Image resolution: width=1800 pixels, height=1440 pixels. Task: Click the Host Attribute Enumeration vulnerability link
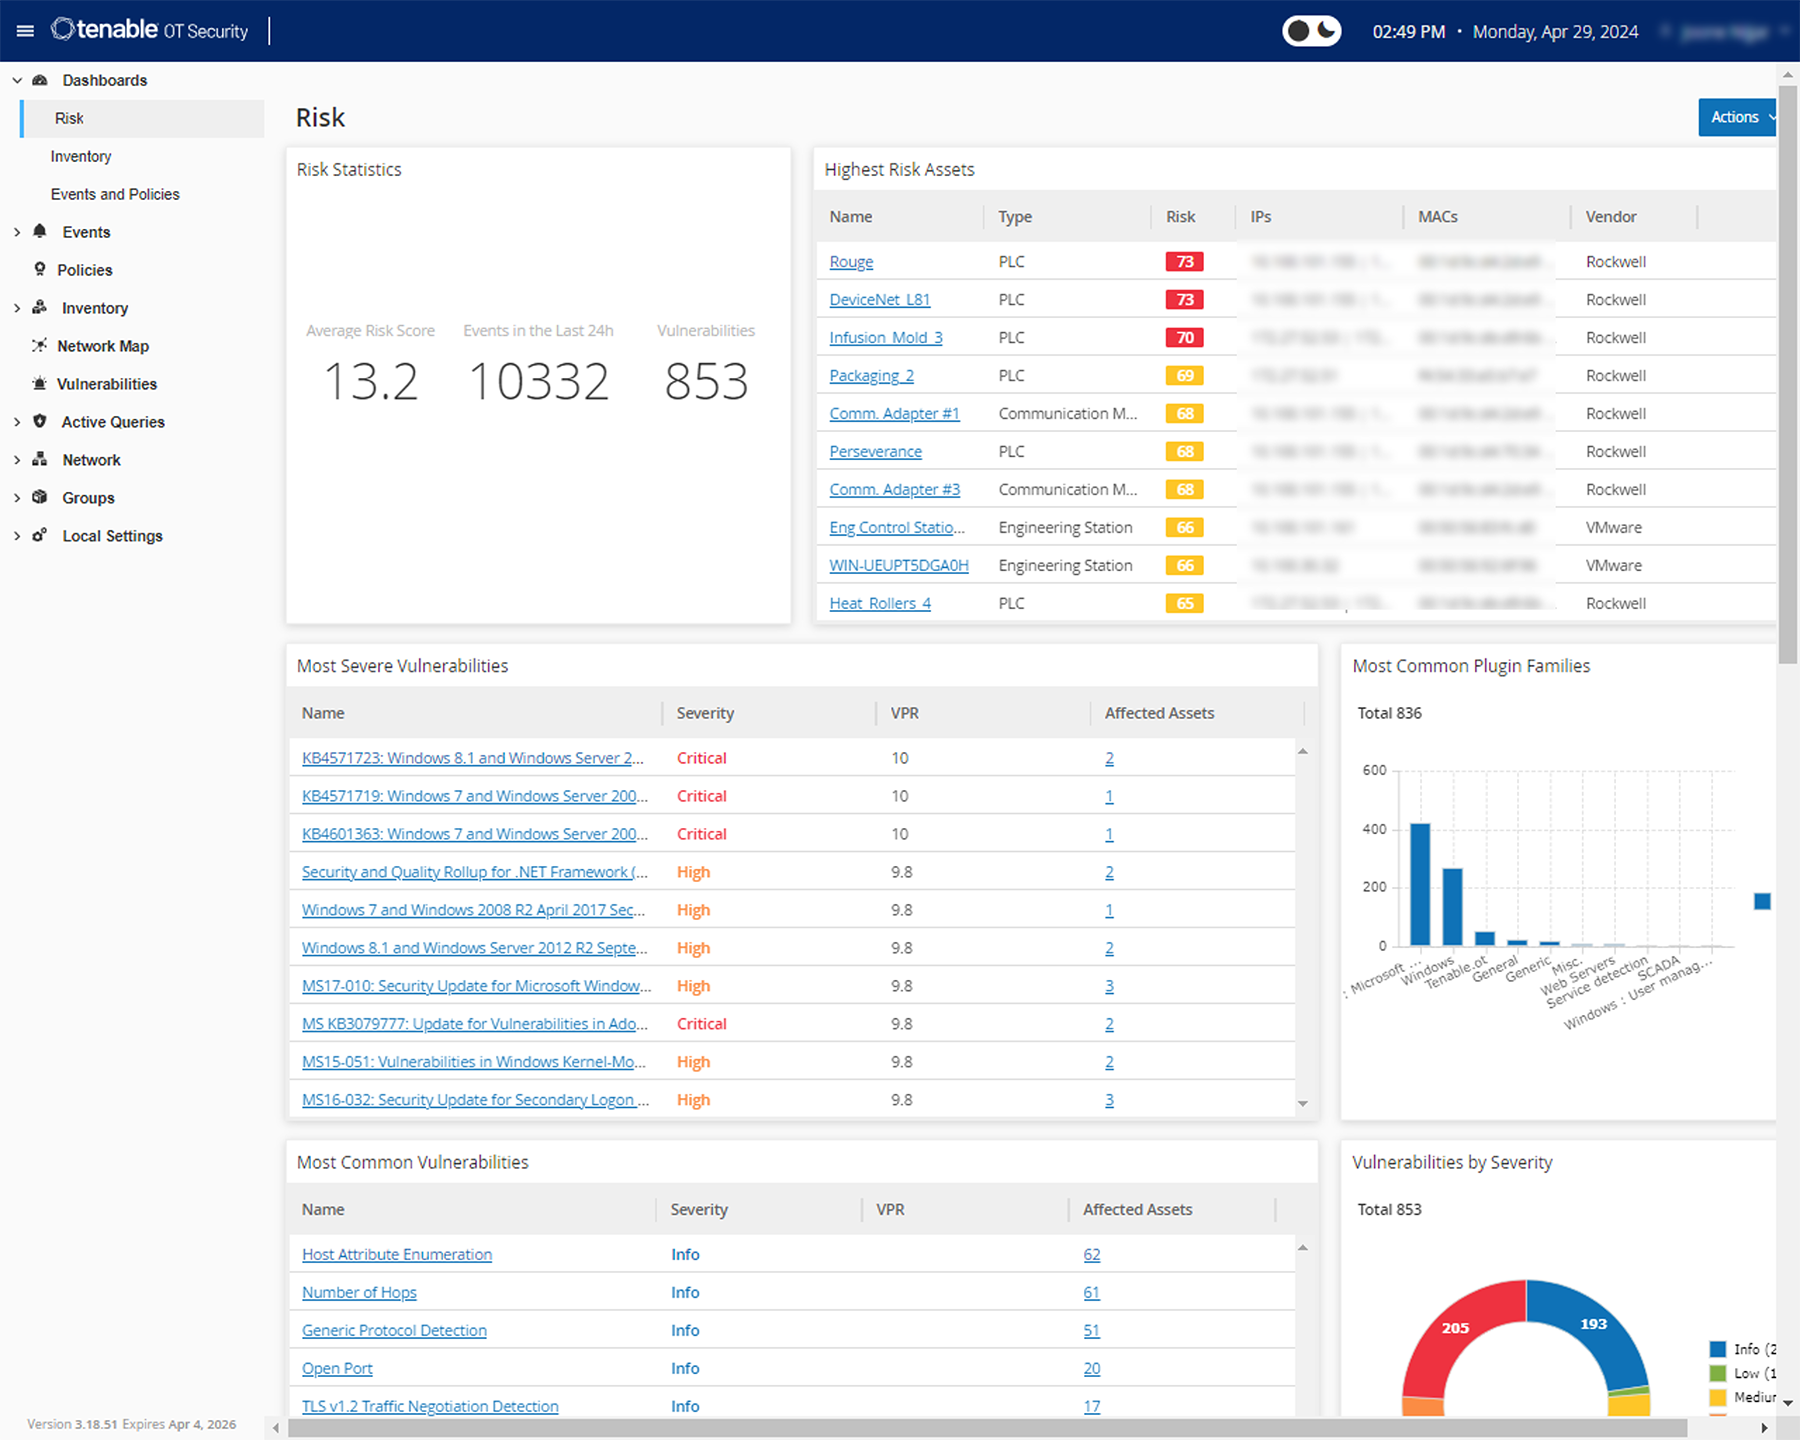(x=396, y=1254)
